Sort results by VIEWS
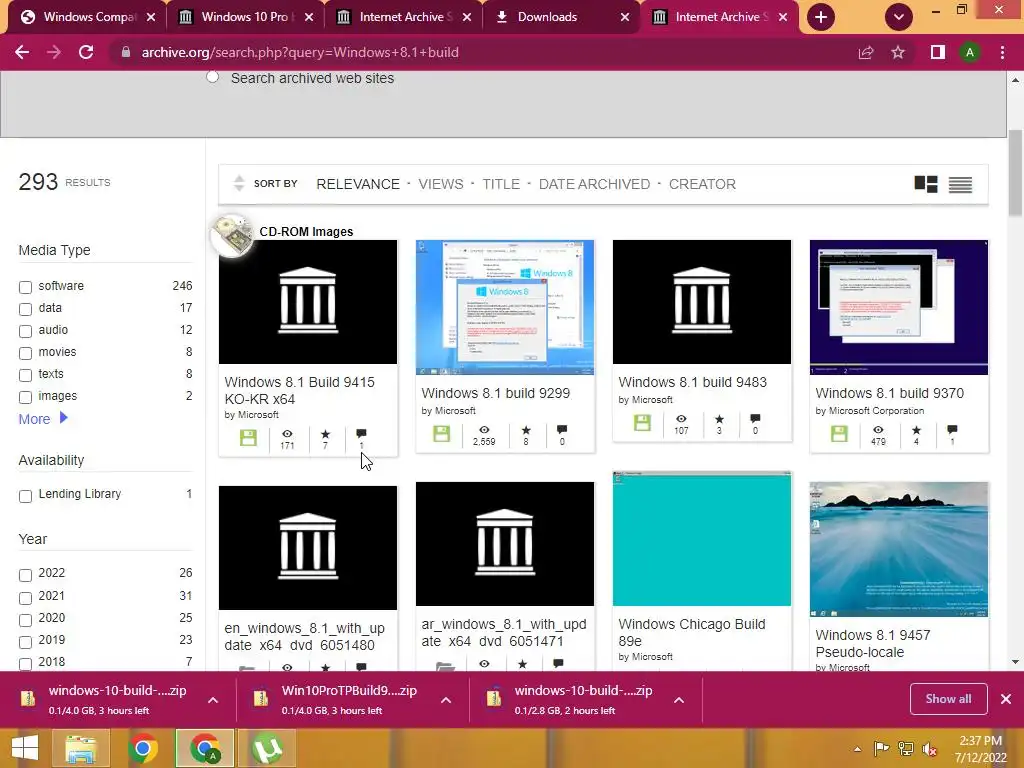1024x768 pixels. (x=441, y=184)
